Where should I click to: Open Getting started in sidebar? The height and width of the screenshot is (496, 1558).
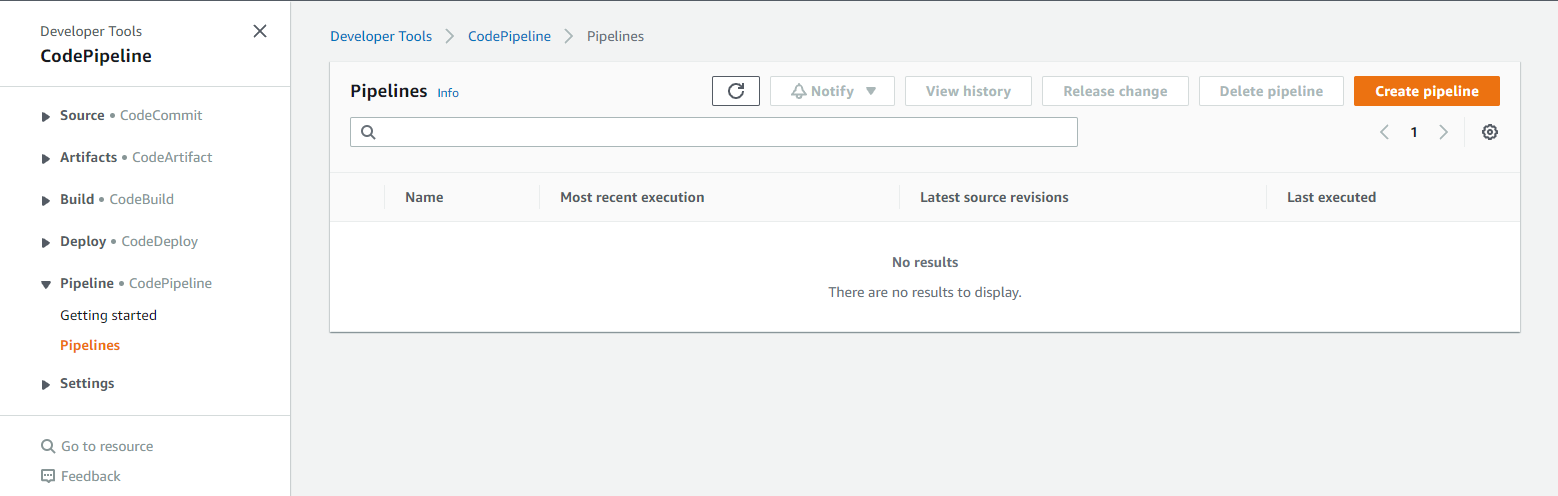tap(108, 315)
